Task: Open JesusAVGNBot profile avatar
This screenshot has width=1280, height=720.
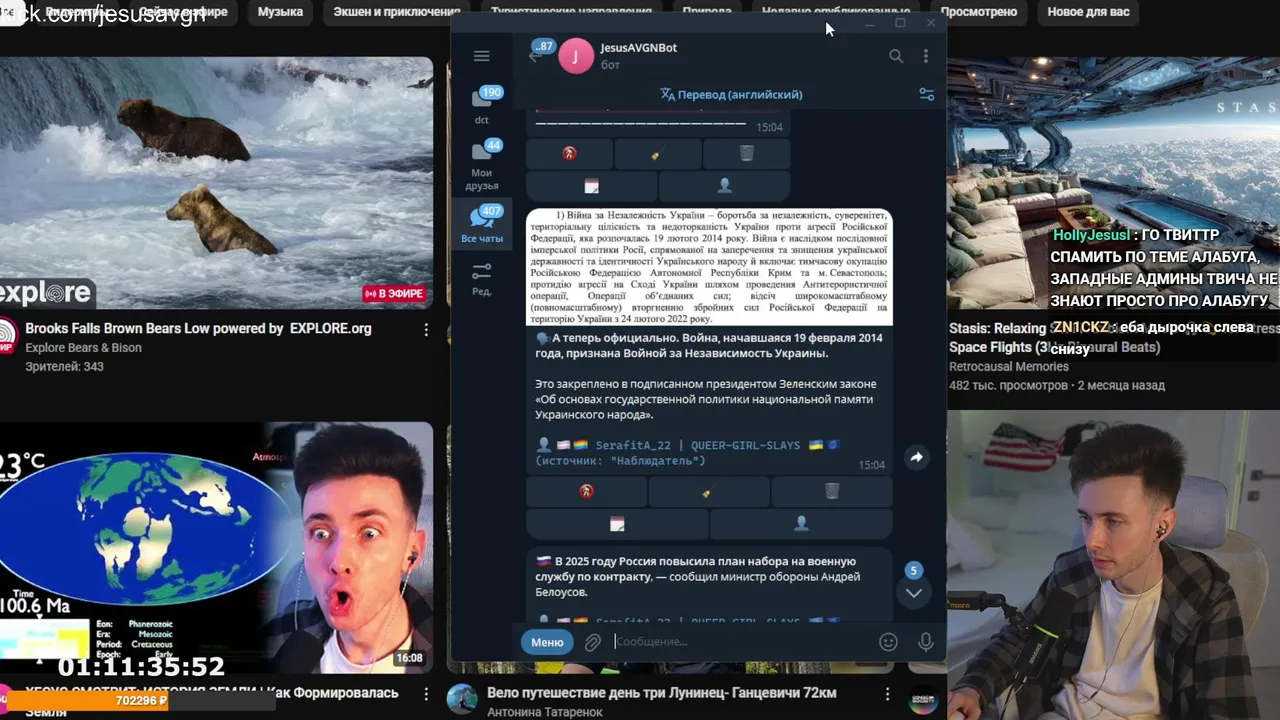Action: [x=576, y=56]
